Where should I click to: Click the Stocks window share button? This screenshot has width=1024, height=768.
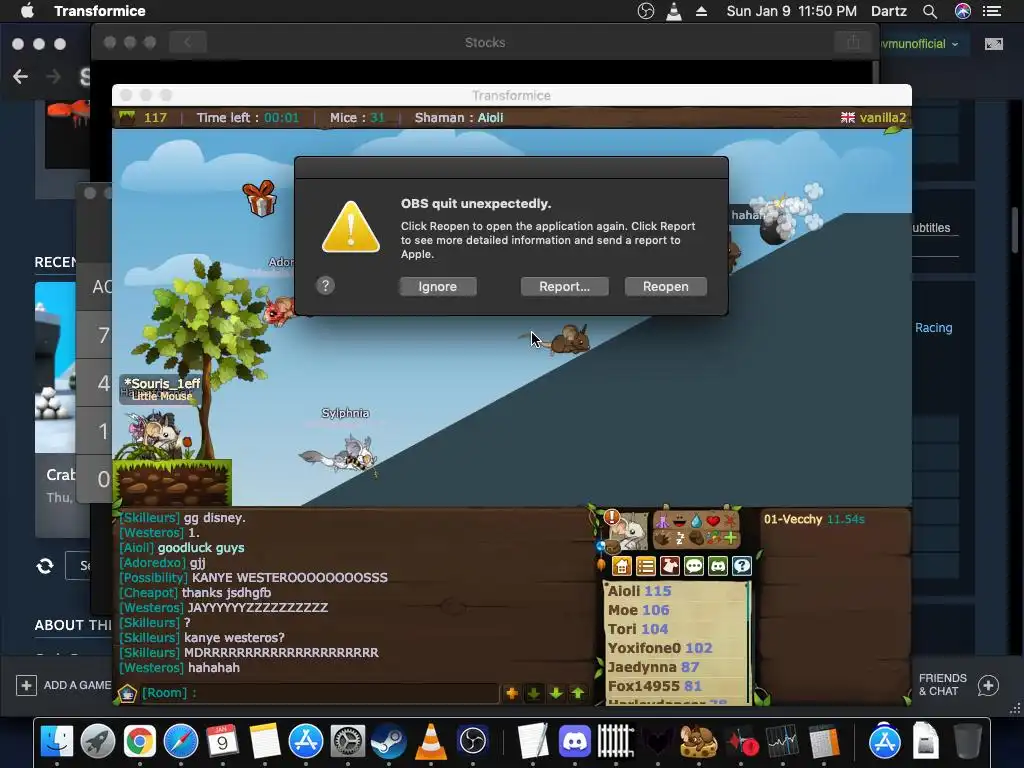tap(853, 42)
